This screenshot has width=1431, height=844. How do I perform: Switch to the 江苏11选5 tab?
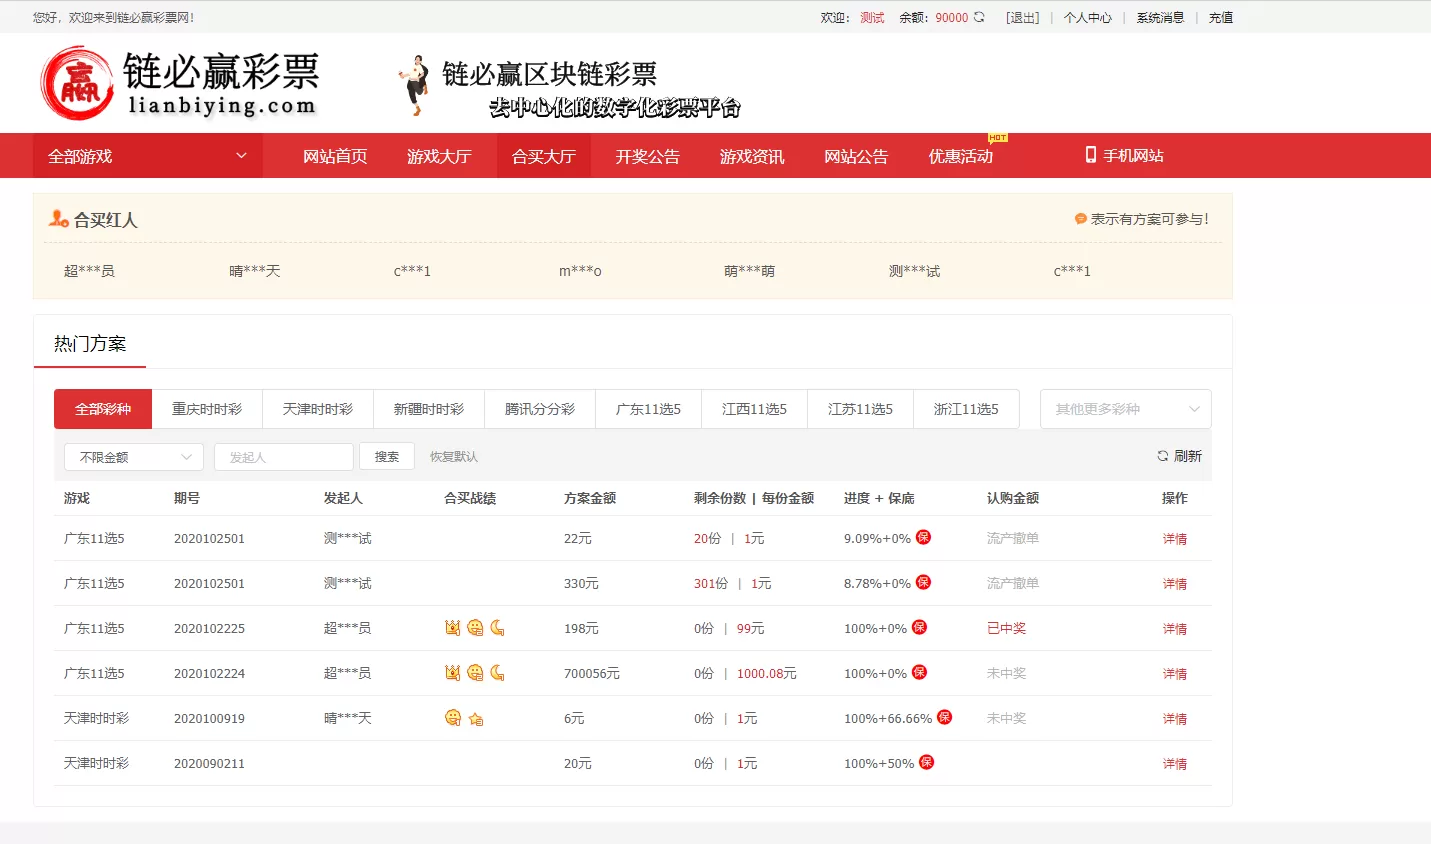point(860,409)
